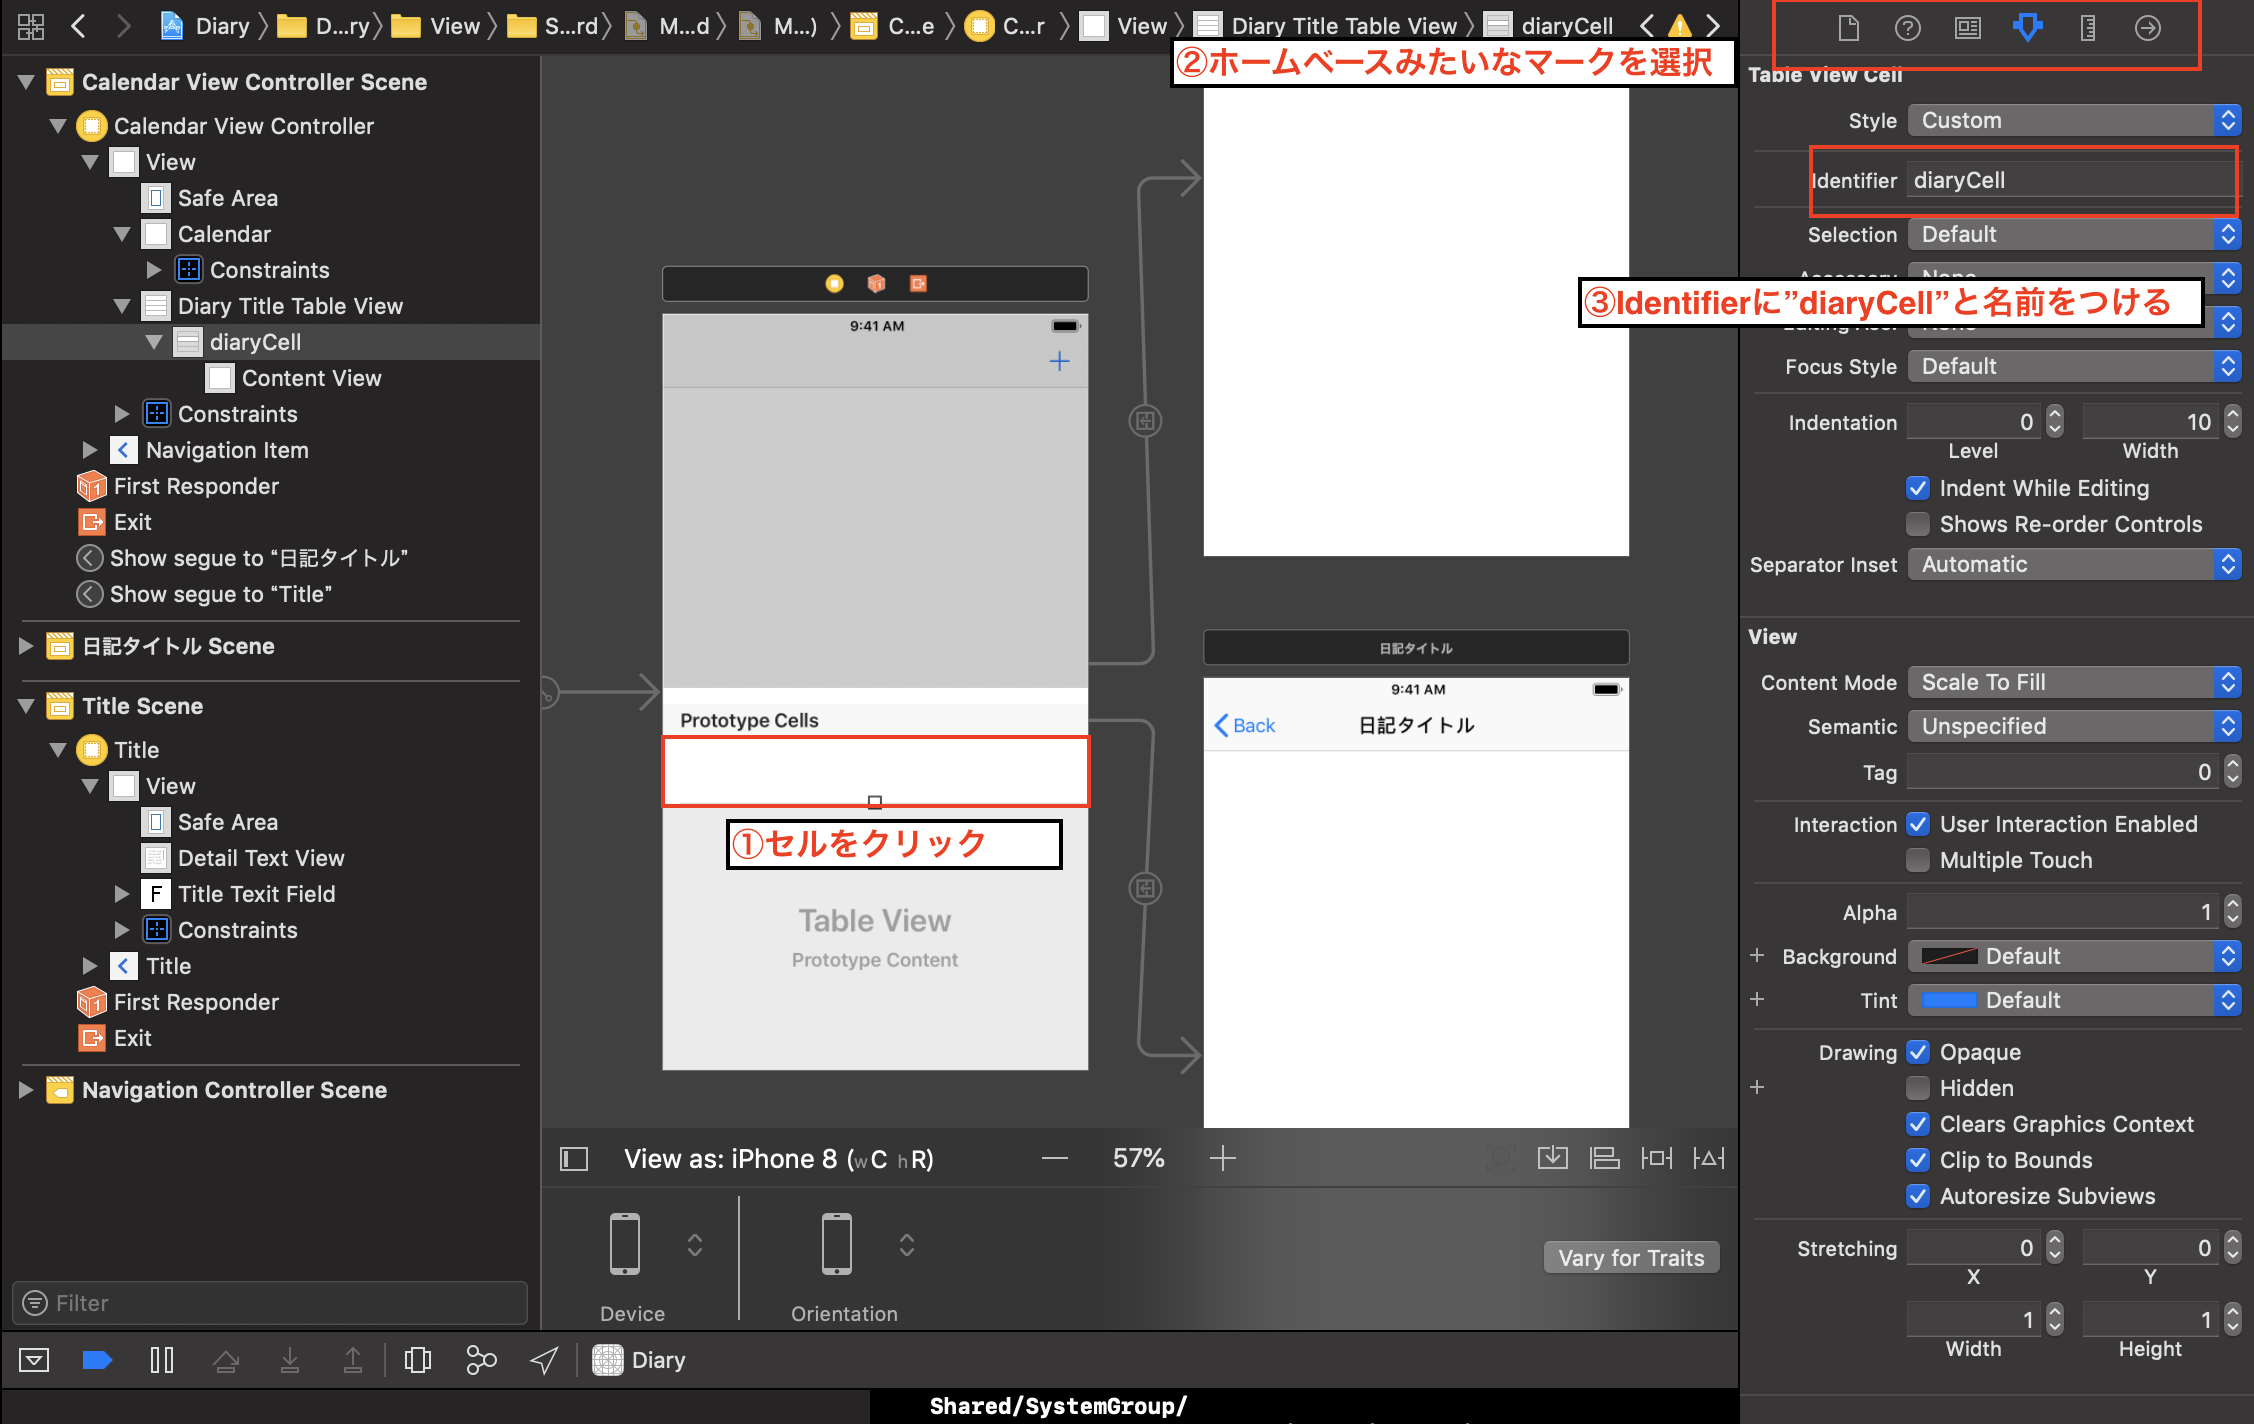
Task: Select Detail Text View in outline
Action: click(x=260, y=858)
